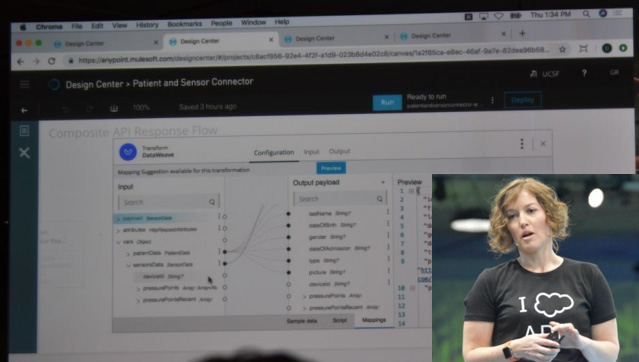Viewport: 639px width, 362px height.
Task: Expand input pressurePointsRecent array
Action: pyautogui.click(x=138, y=301)
